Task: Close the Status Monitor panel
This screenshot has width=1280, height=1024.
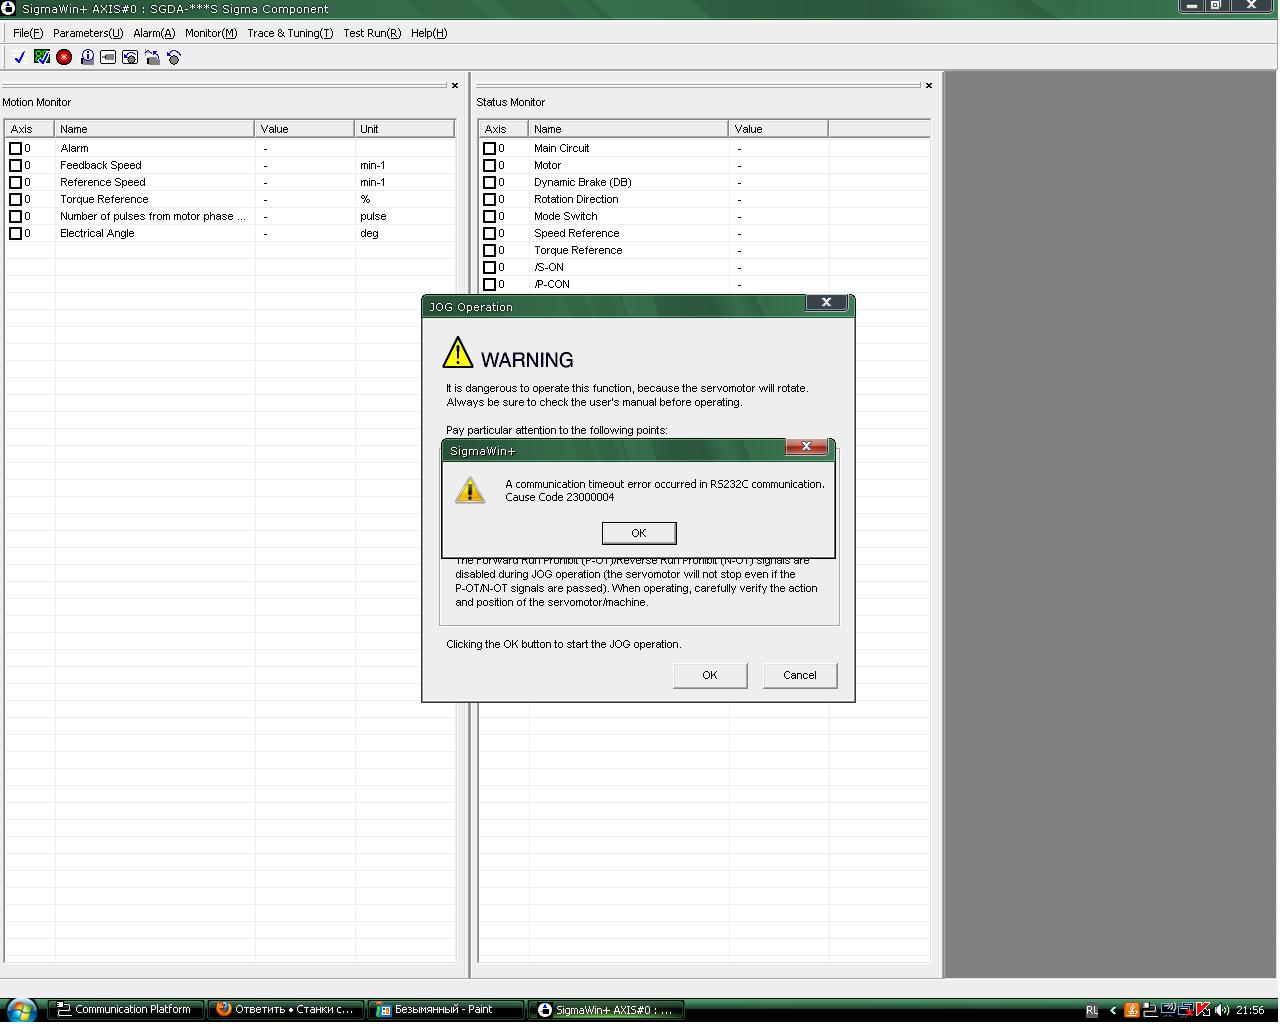Action: pyautogui.click(x=929, y=86)
